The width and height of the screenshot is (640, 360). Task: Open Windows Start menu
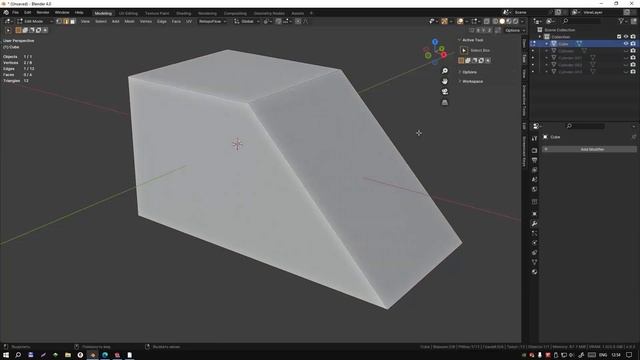coord(6,355)
